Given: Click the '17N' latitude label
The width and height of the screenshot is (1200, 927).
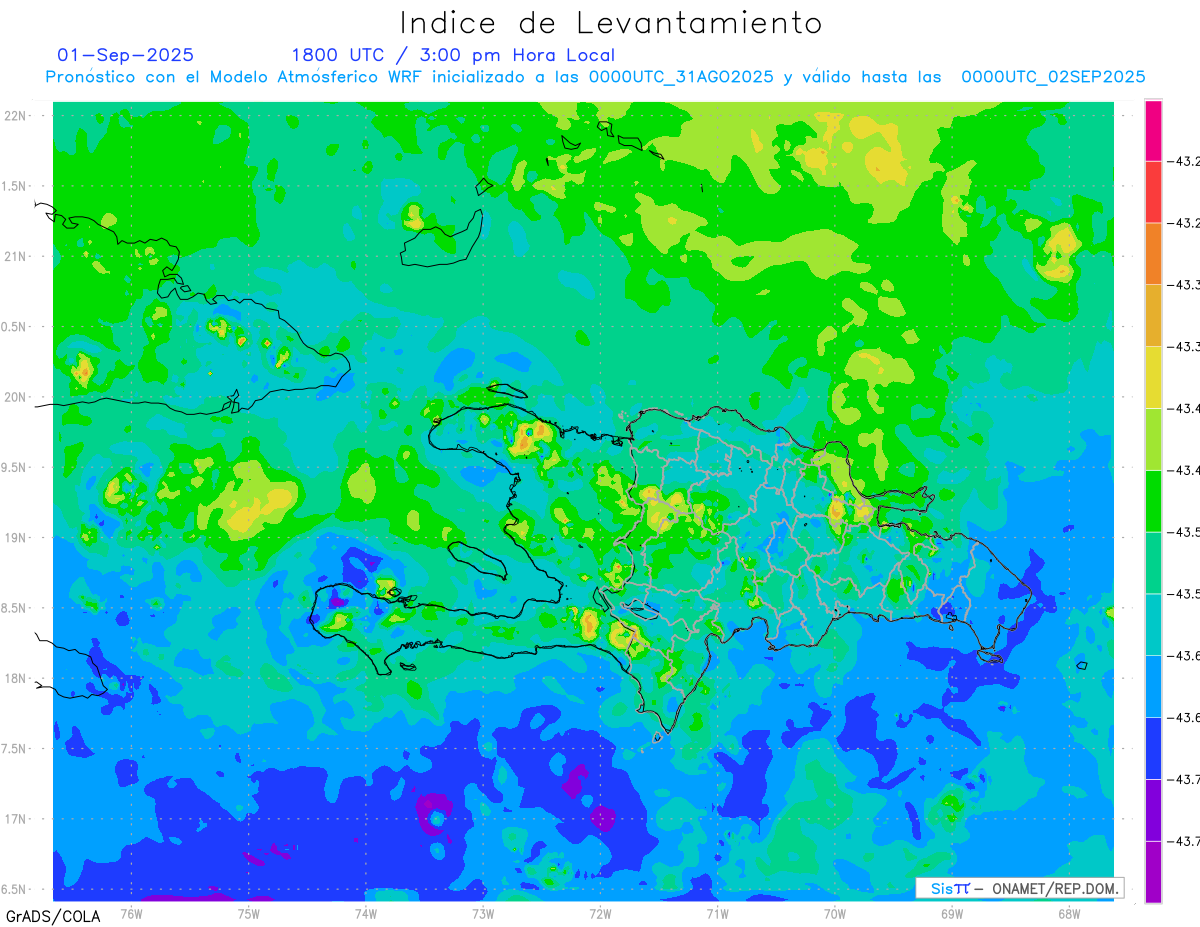Looking at the screenshot, I should coord(17,819).
